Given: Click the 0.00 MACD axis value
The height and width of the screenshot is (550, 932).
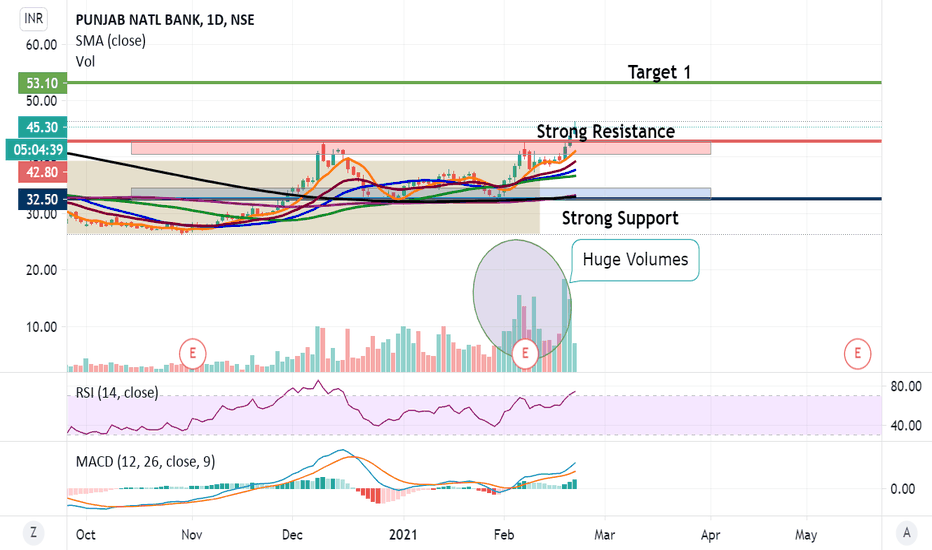Looking at the screenshot, I should coord(902,489).
